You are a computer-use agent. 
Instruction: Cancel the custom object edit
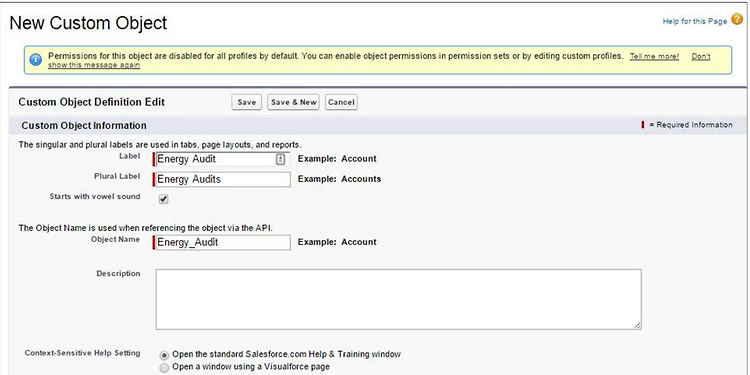click(x=341, y=102)
